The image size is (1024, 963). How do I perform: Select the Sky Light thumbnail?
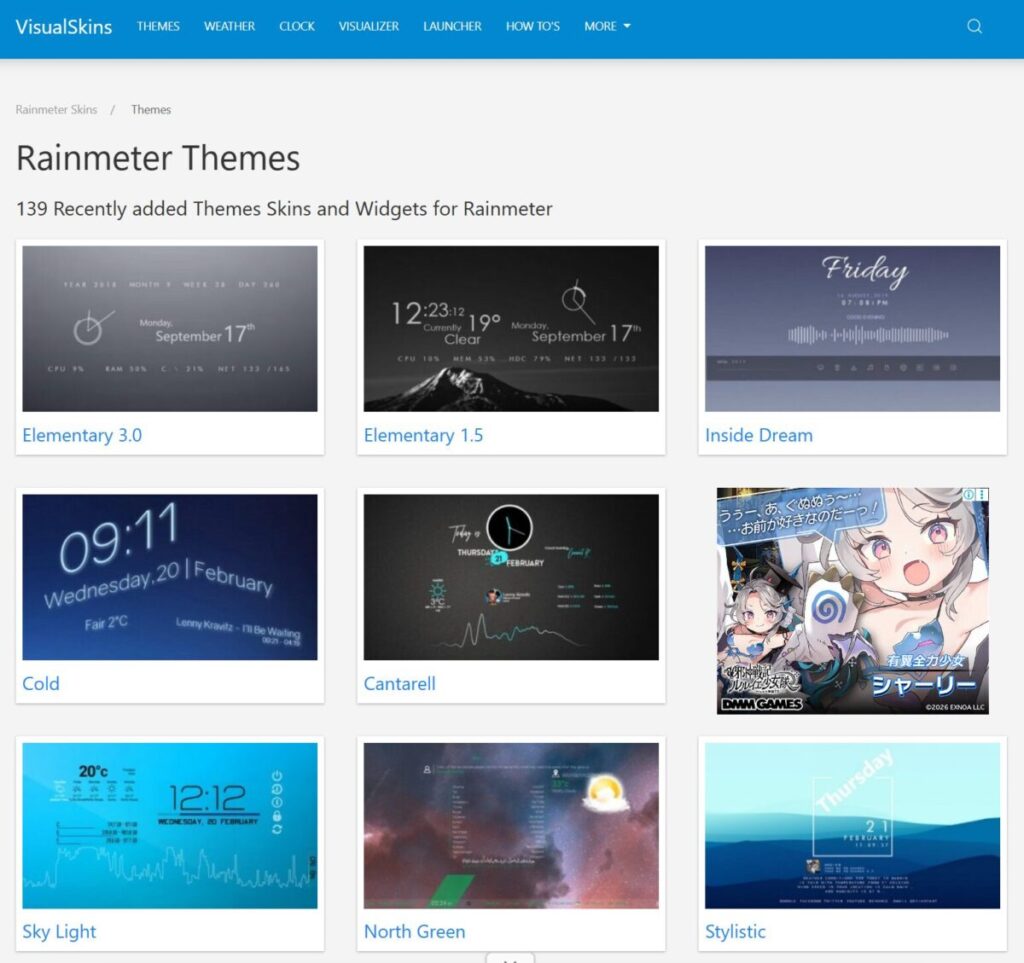point(169,825)
